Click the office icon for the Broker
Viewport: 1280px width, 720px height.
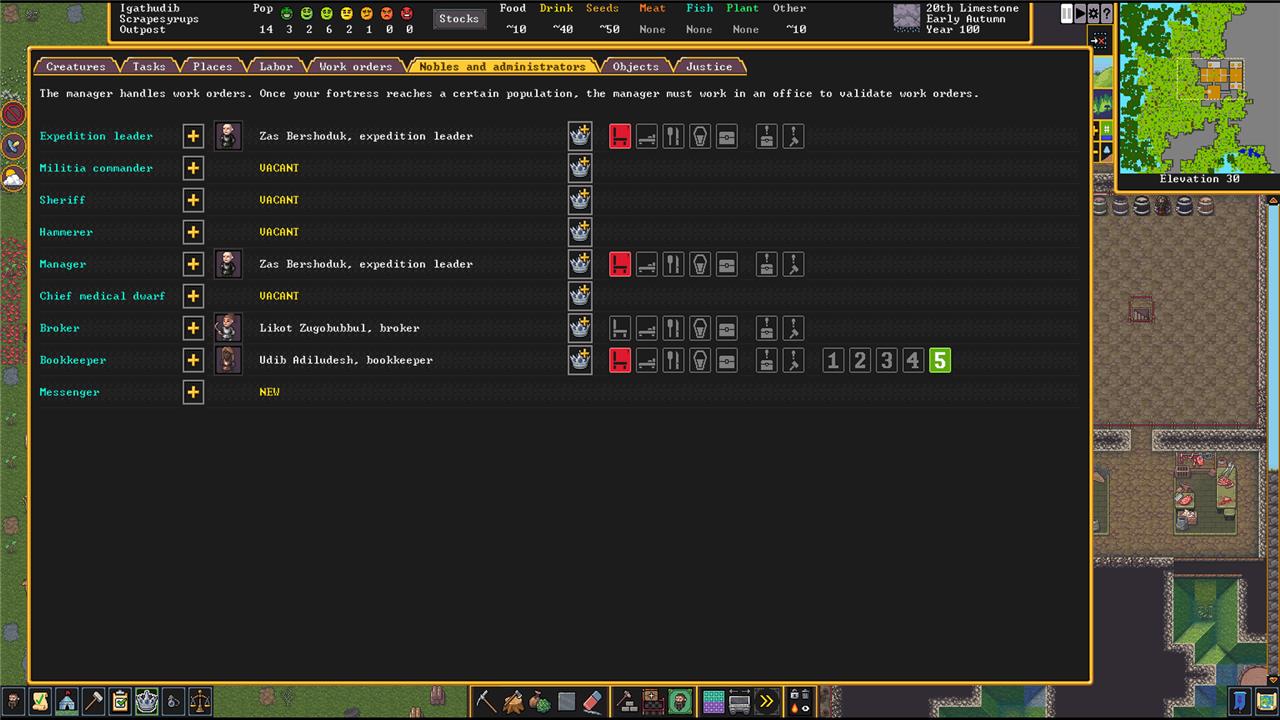click(x=620, y=328)
